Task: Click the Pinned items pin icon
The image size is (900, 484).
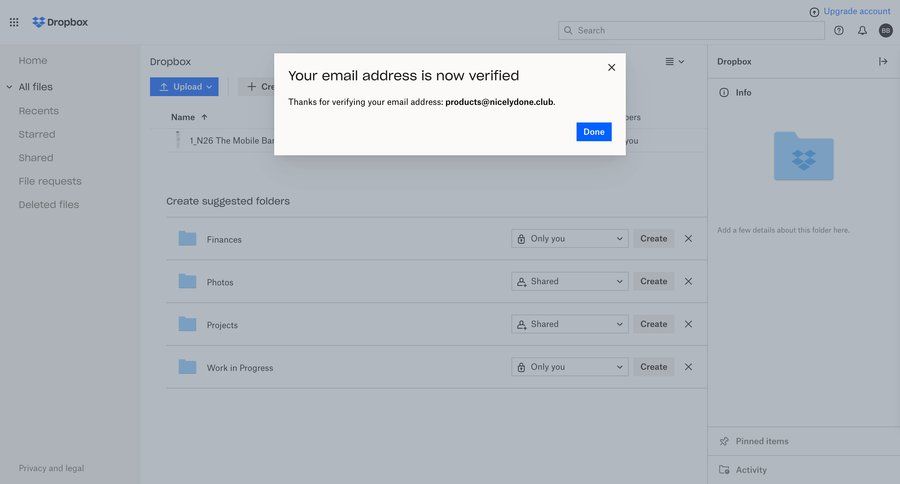Action: tap(724, 441)
